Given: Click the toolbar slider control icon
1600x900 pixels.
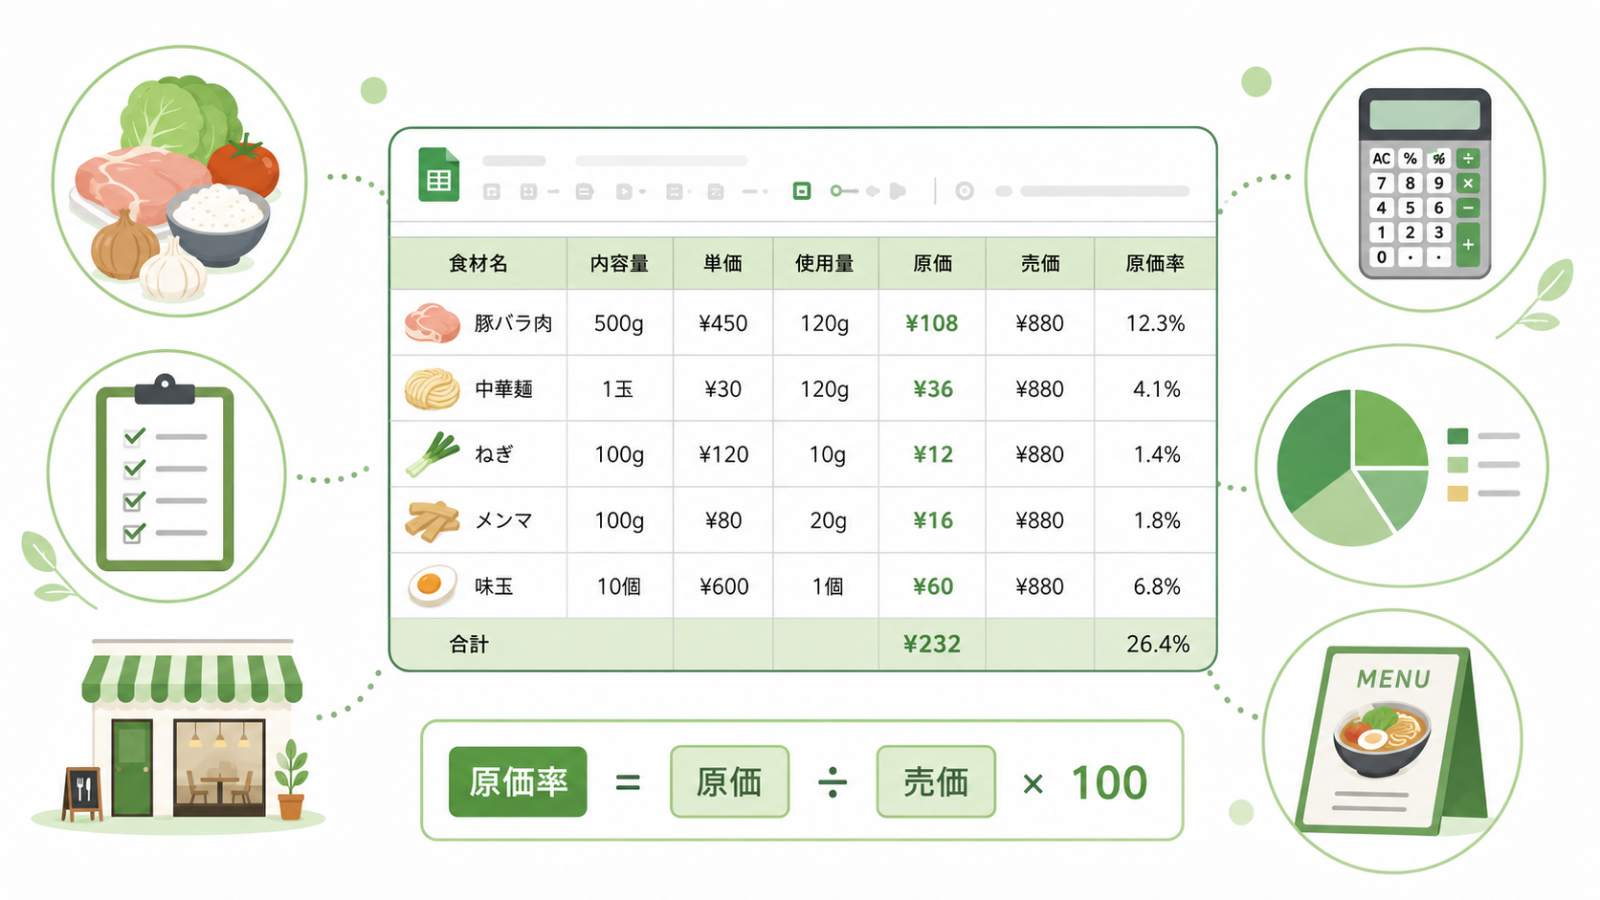Looking at the screenshot, I should pyautogui.click(x=844, y=190).
